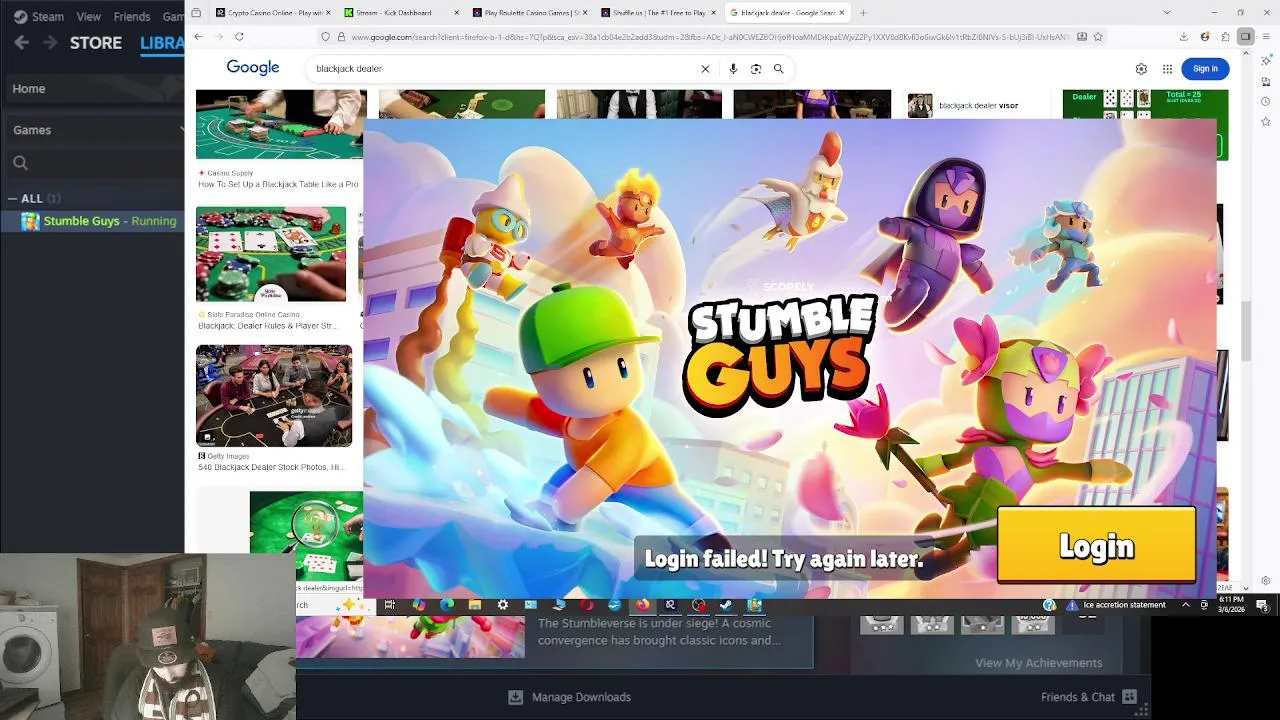Click the Google Sign in button
This screenshot has width=1280, height=720.
coord(1205,68)
